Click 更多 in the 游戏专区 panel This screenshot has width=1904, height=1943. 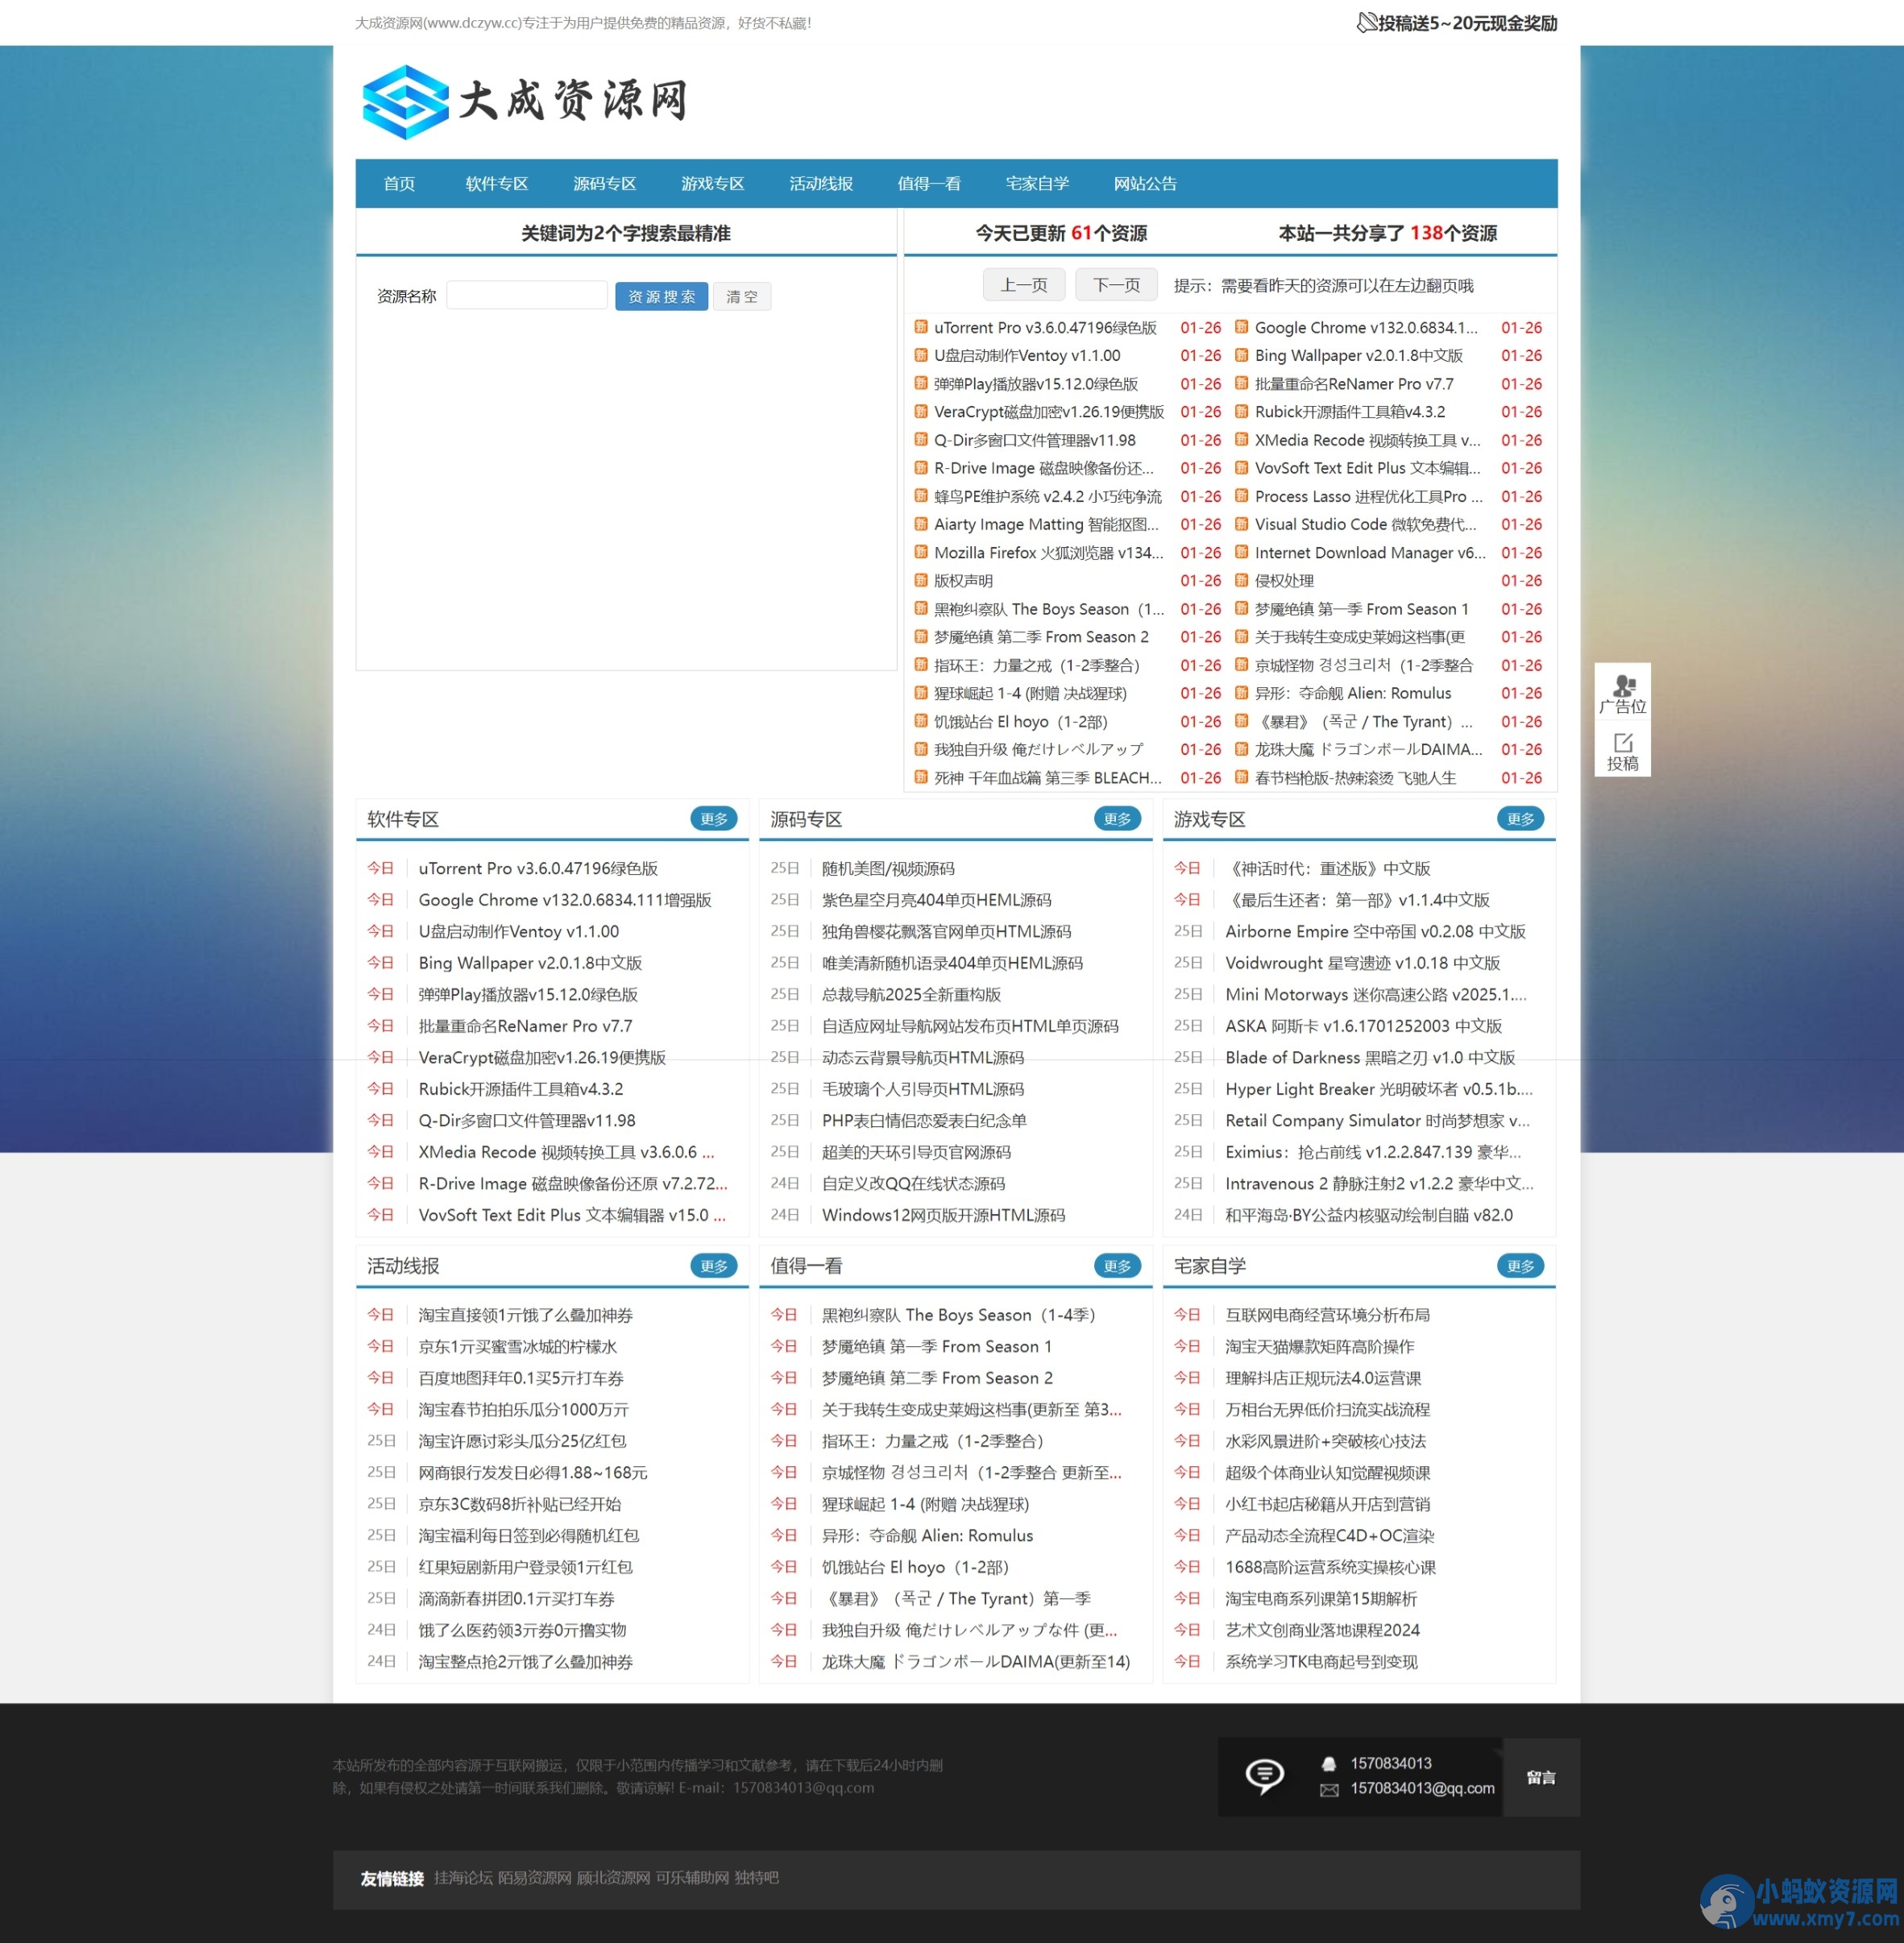click(1521, 819)
